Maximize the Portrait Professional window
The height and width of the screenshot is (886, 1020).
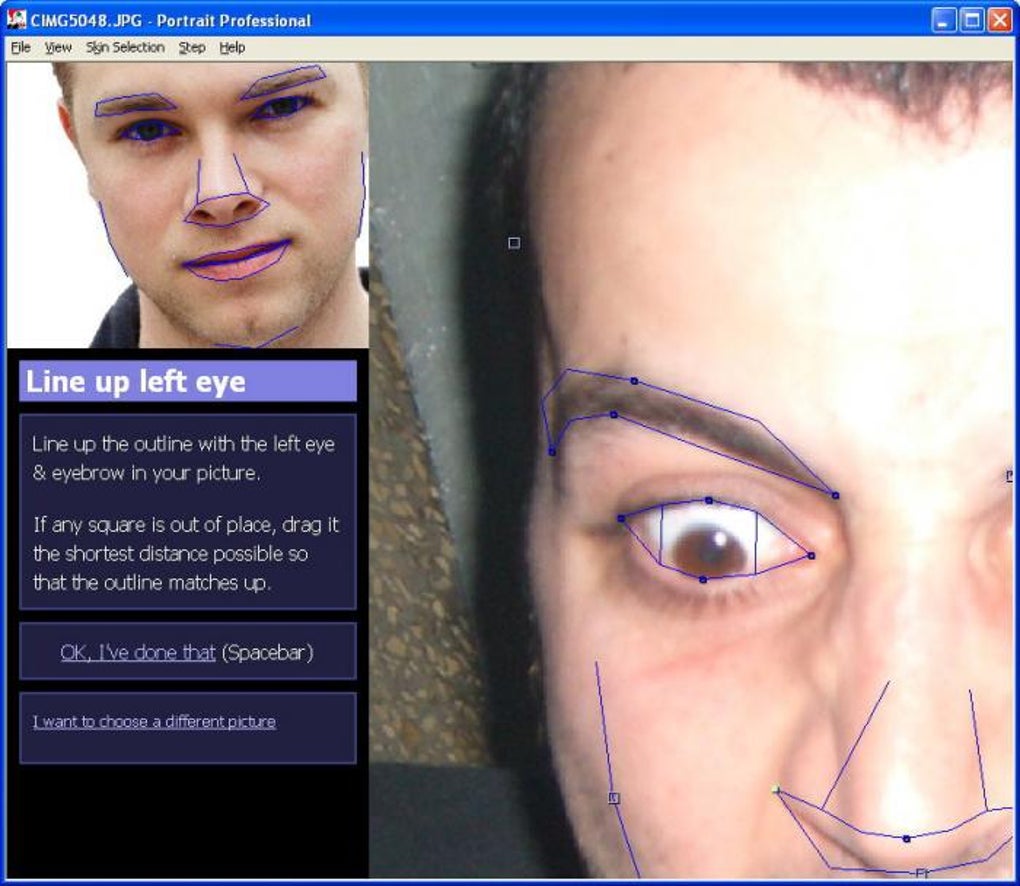pyautogui.click(x=972, y=20)
